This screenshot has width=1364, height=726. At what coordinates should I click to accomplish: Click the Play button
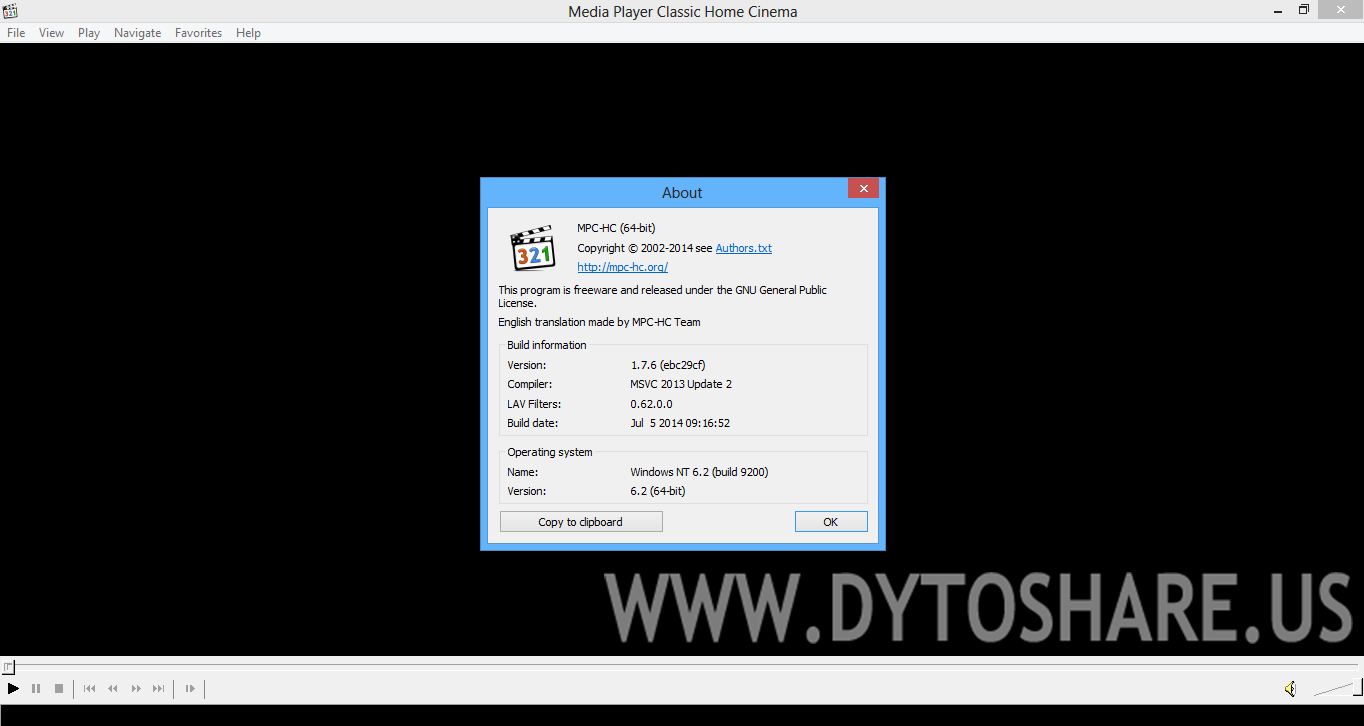coord(13,688)
